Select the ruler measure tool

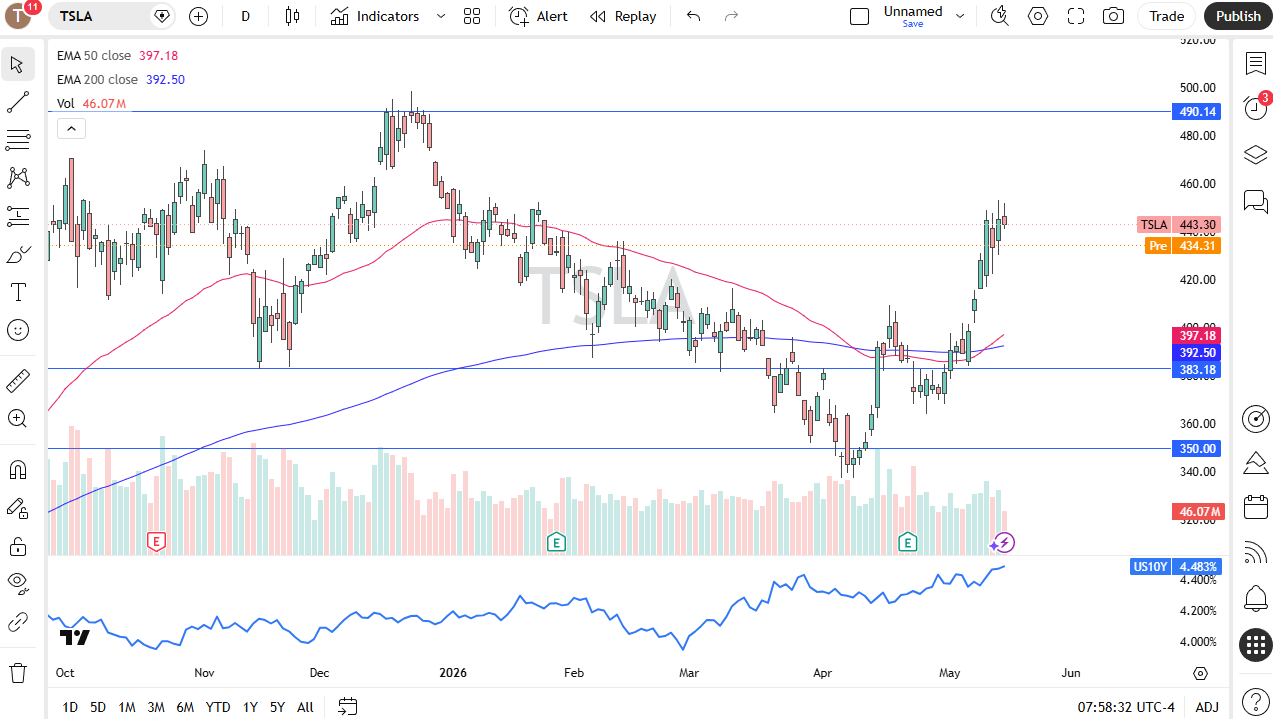pos(17,381)
